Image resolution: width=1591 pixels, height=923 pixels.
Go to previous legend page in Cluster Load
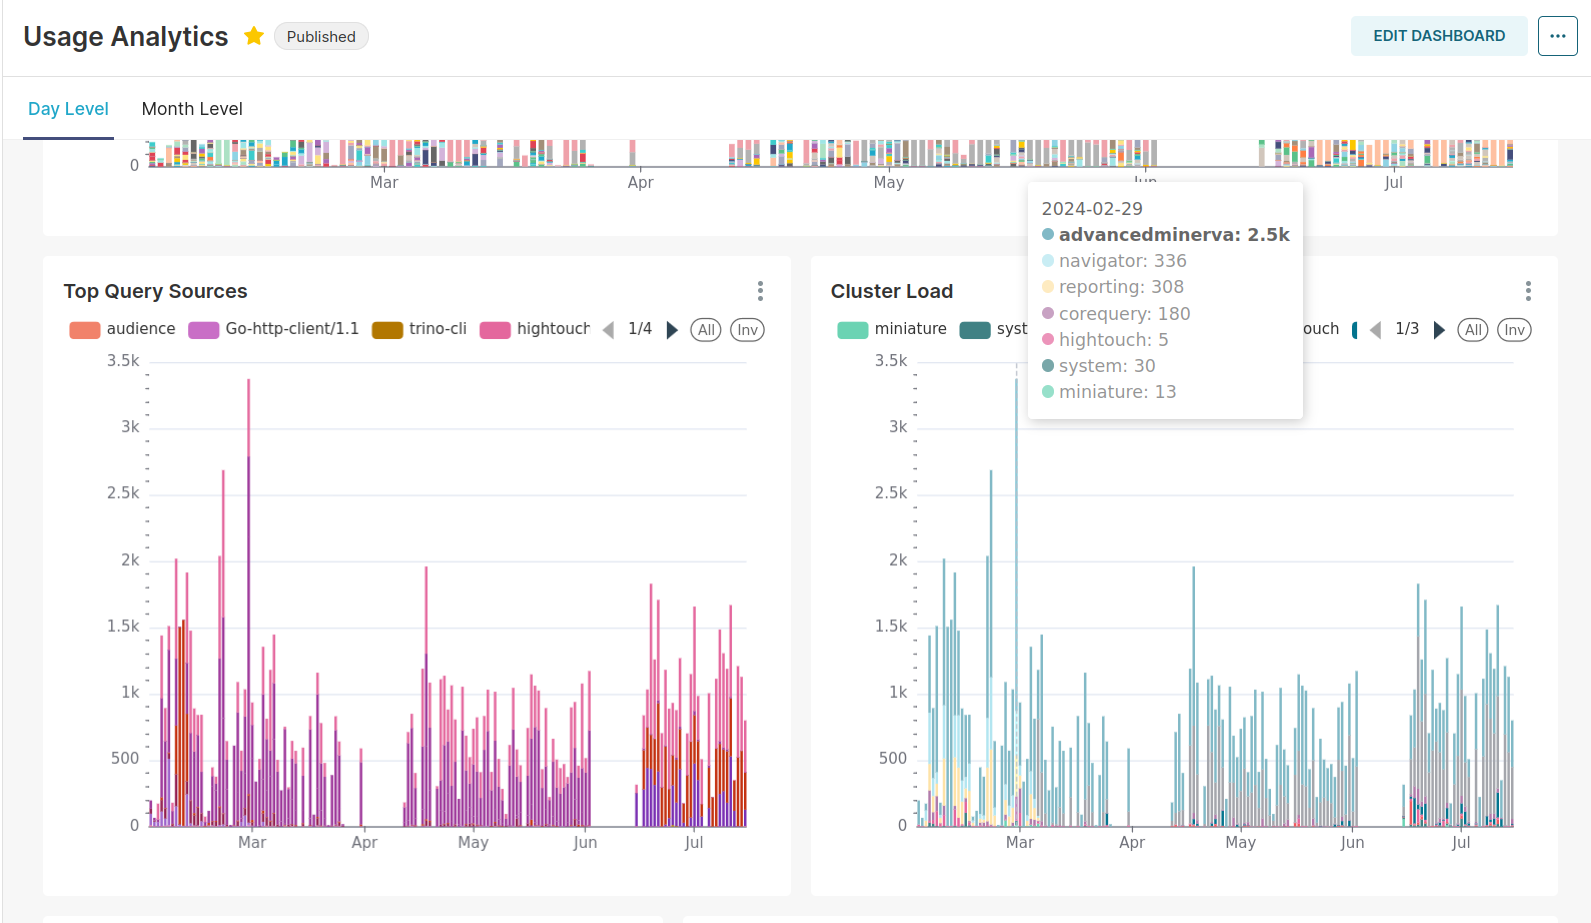click(x=1375, y=330)
